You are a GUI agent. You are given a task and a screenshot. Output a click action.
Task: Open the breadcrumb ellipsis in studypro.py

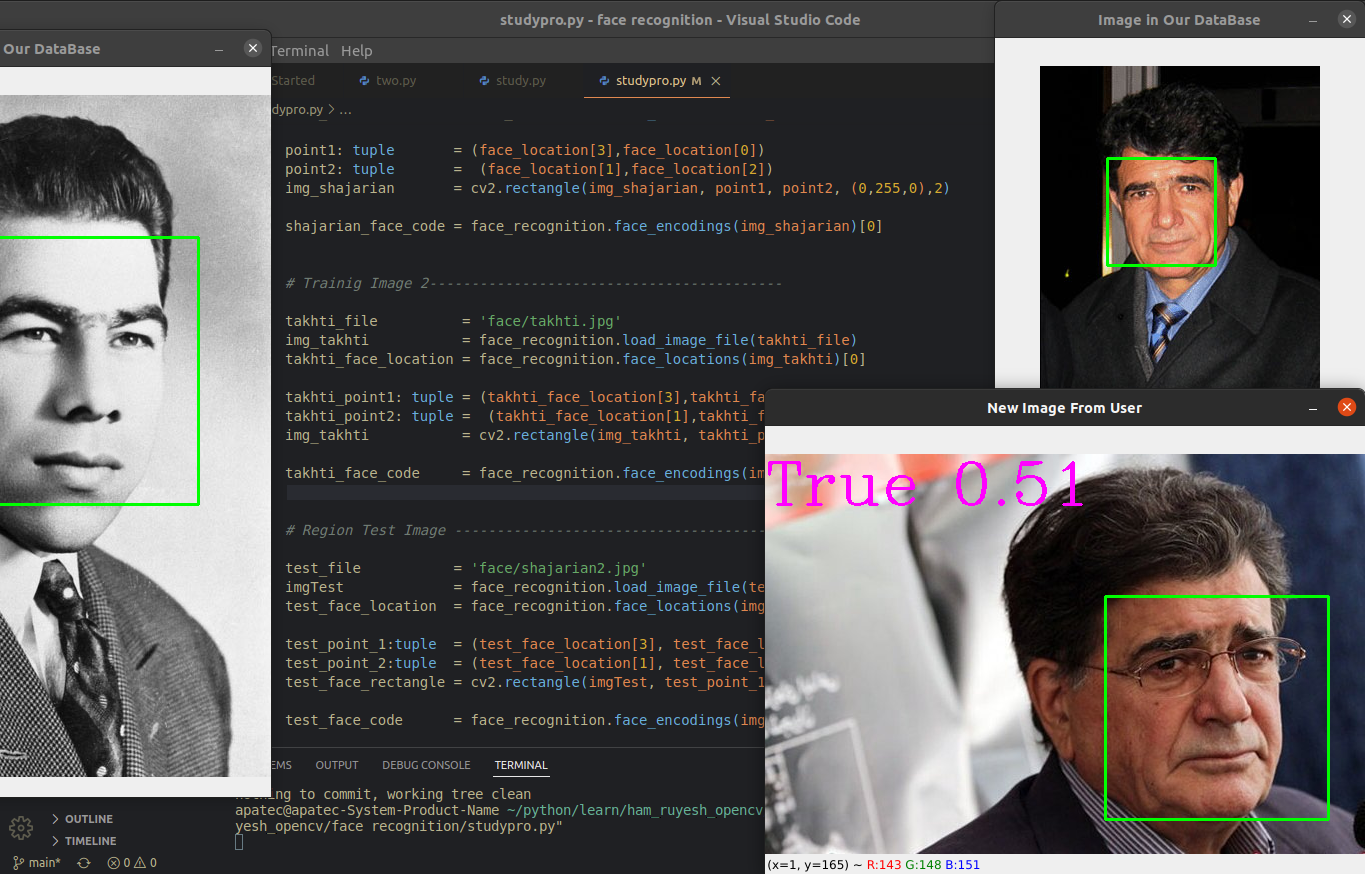(346, 110)
